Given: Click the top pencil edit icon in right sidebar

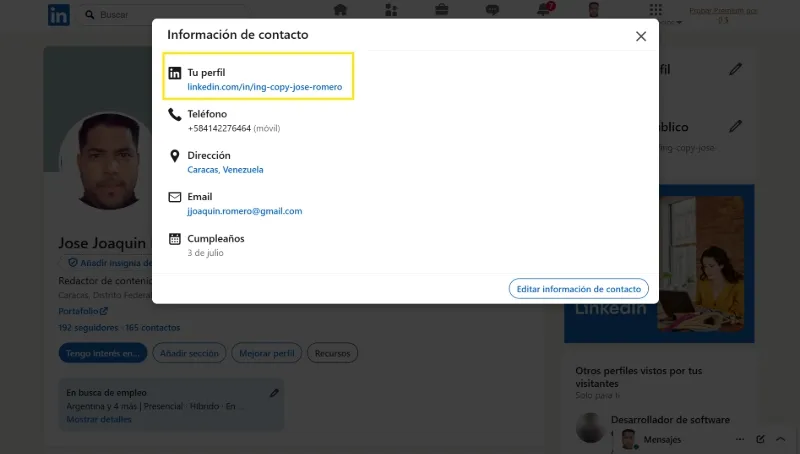Looking at the screenshot, I should (x=735, y=69).
